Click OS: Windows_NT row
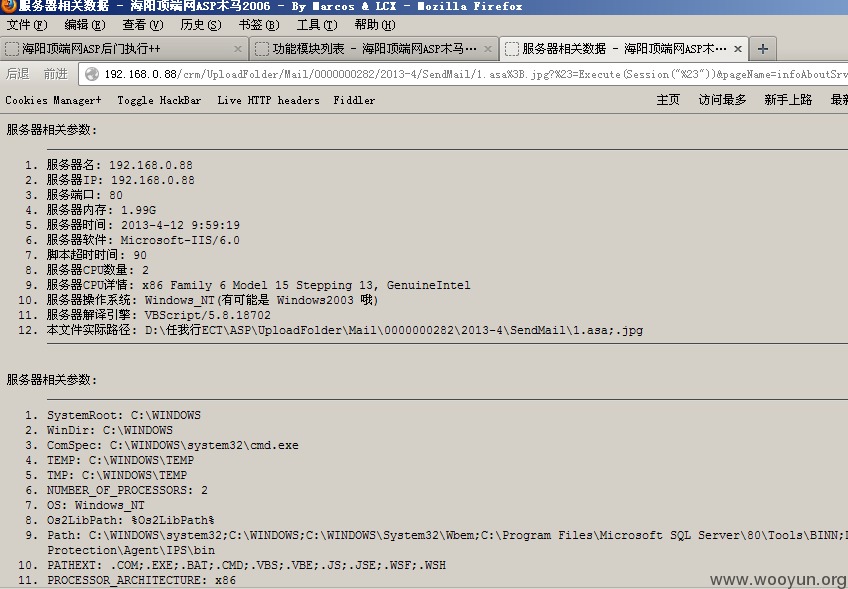Viewport: 848px width, 589px height. (96, 505)
